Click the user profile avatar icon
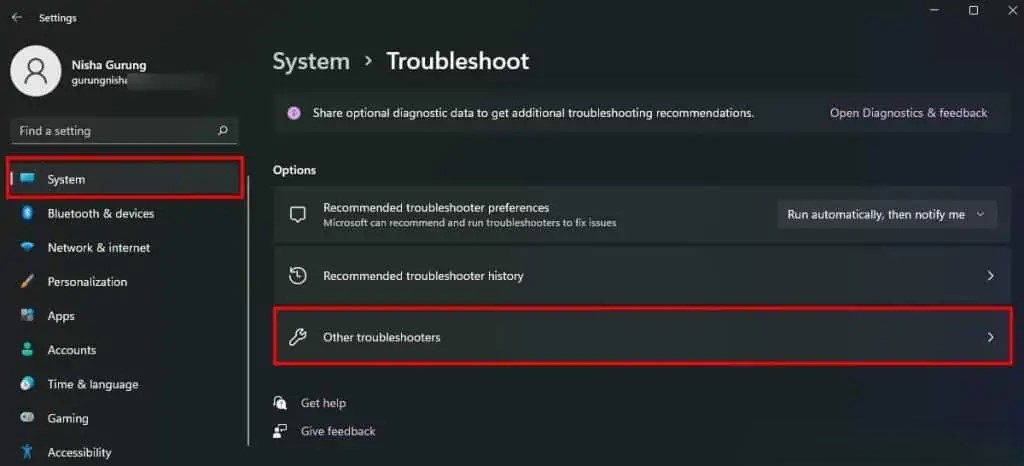 [x=36, y=72]
